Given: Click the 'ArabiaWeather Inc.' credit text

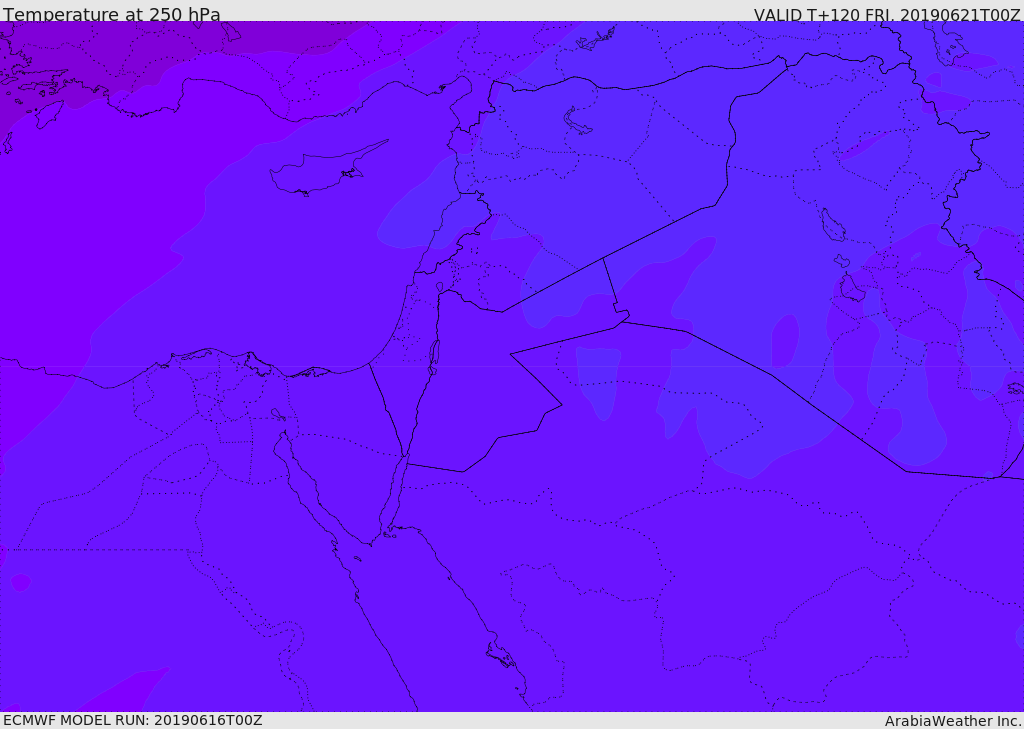Looking at the screenshot, I should [x=952, y=721].
